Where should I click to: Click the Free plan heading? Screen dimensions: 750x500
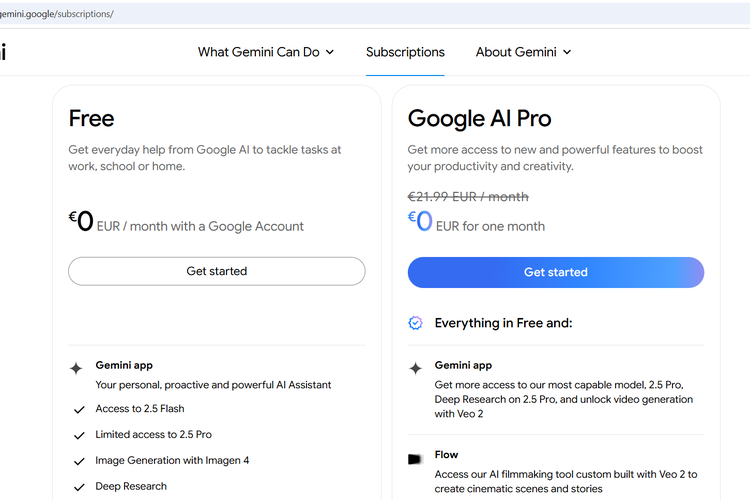pyautogui.click(x=91, y=118)
